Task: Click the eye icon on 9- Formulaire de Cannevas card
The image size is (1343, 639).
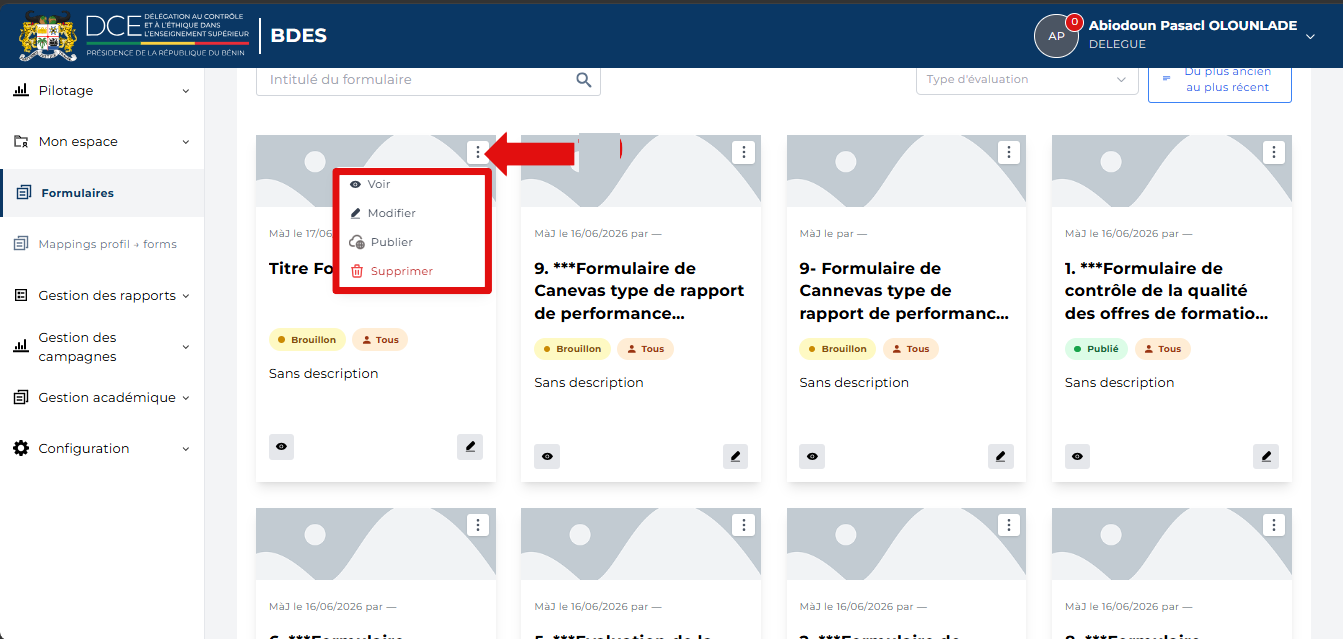Action: pyautogui.click(x=812, y=456)
